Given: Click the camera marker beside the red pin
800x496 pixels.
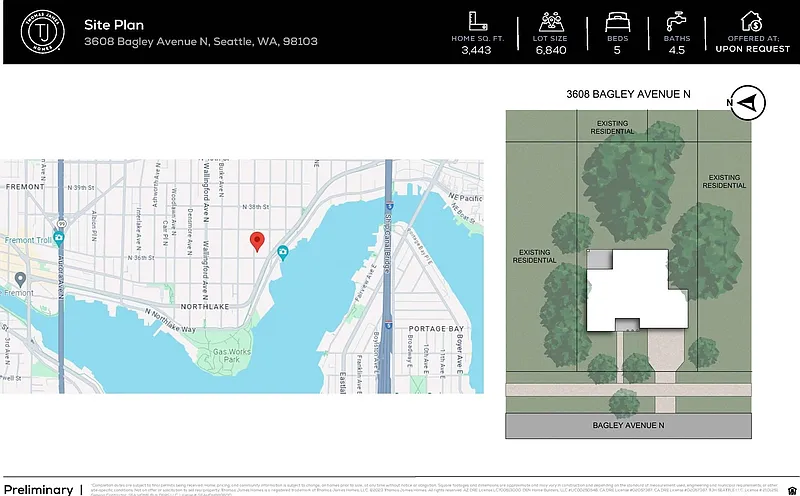Looking at the screenshot, I should [x=283, y=252].
